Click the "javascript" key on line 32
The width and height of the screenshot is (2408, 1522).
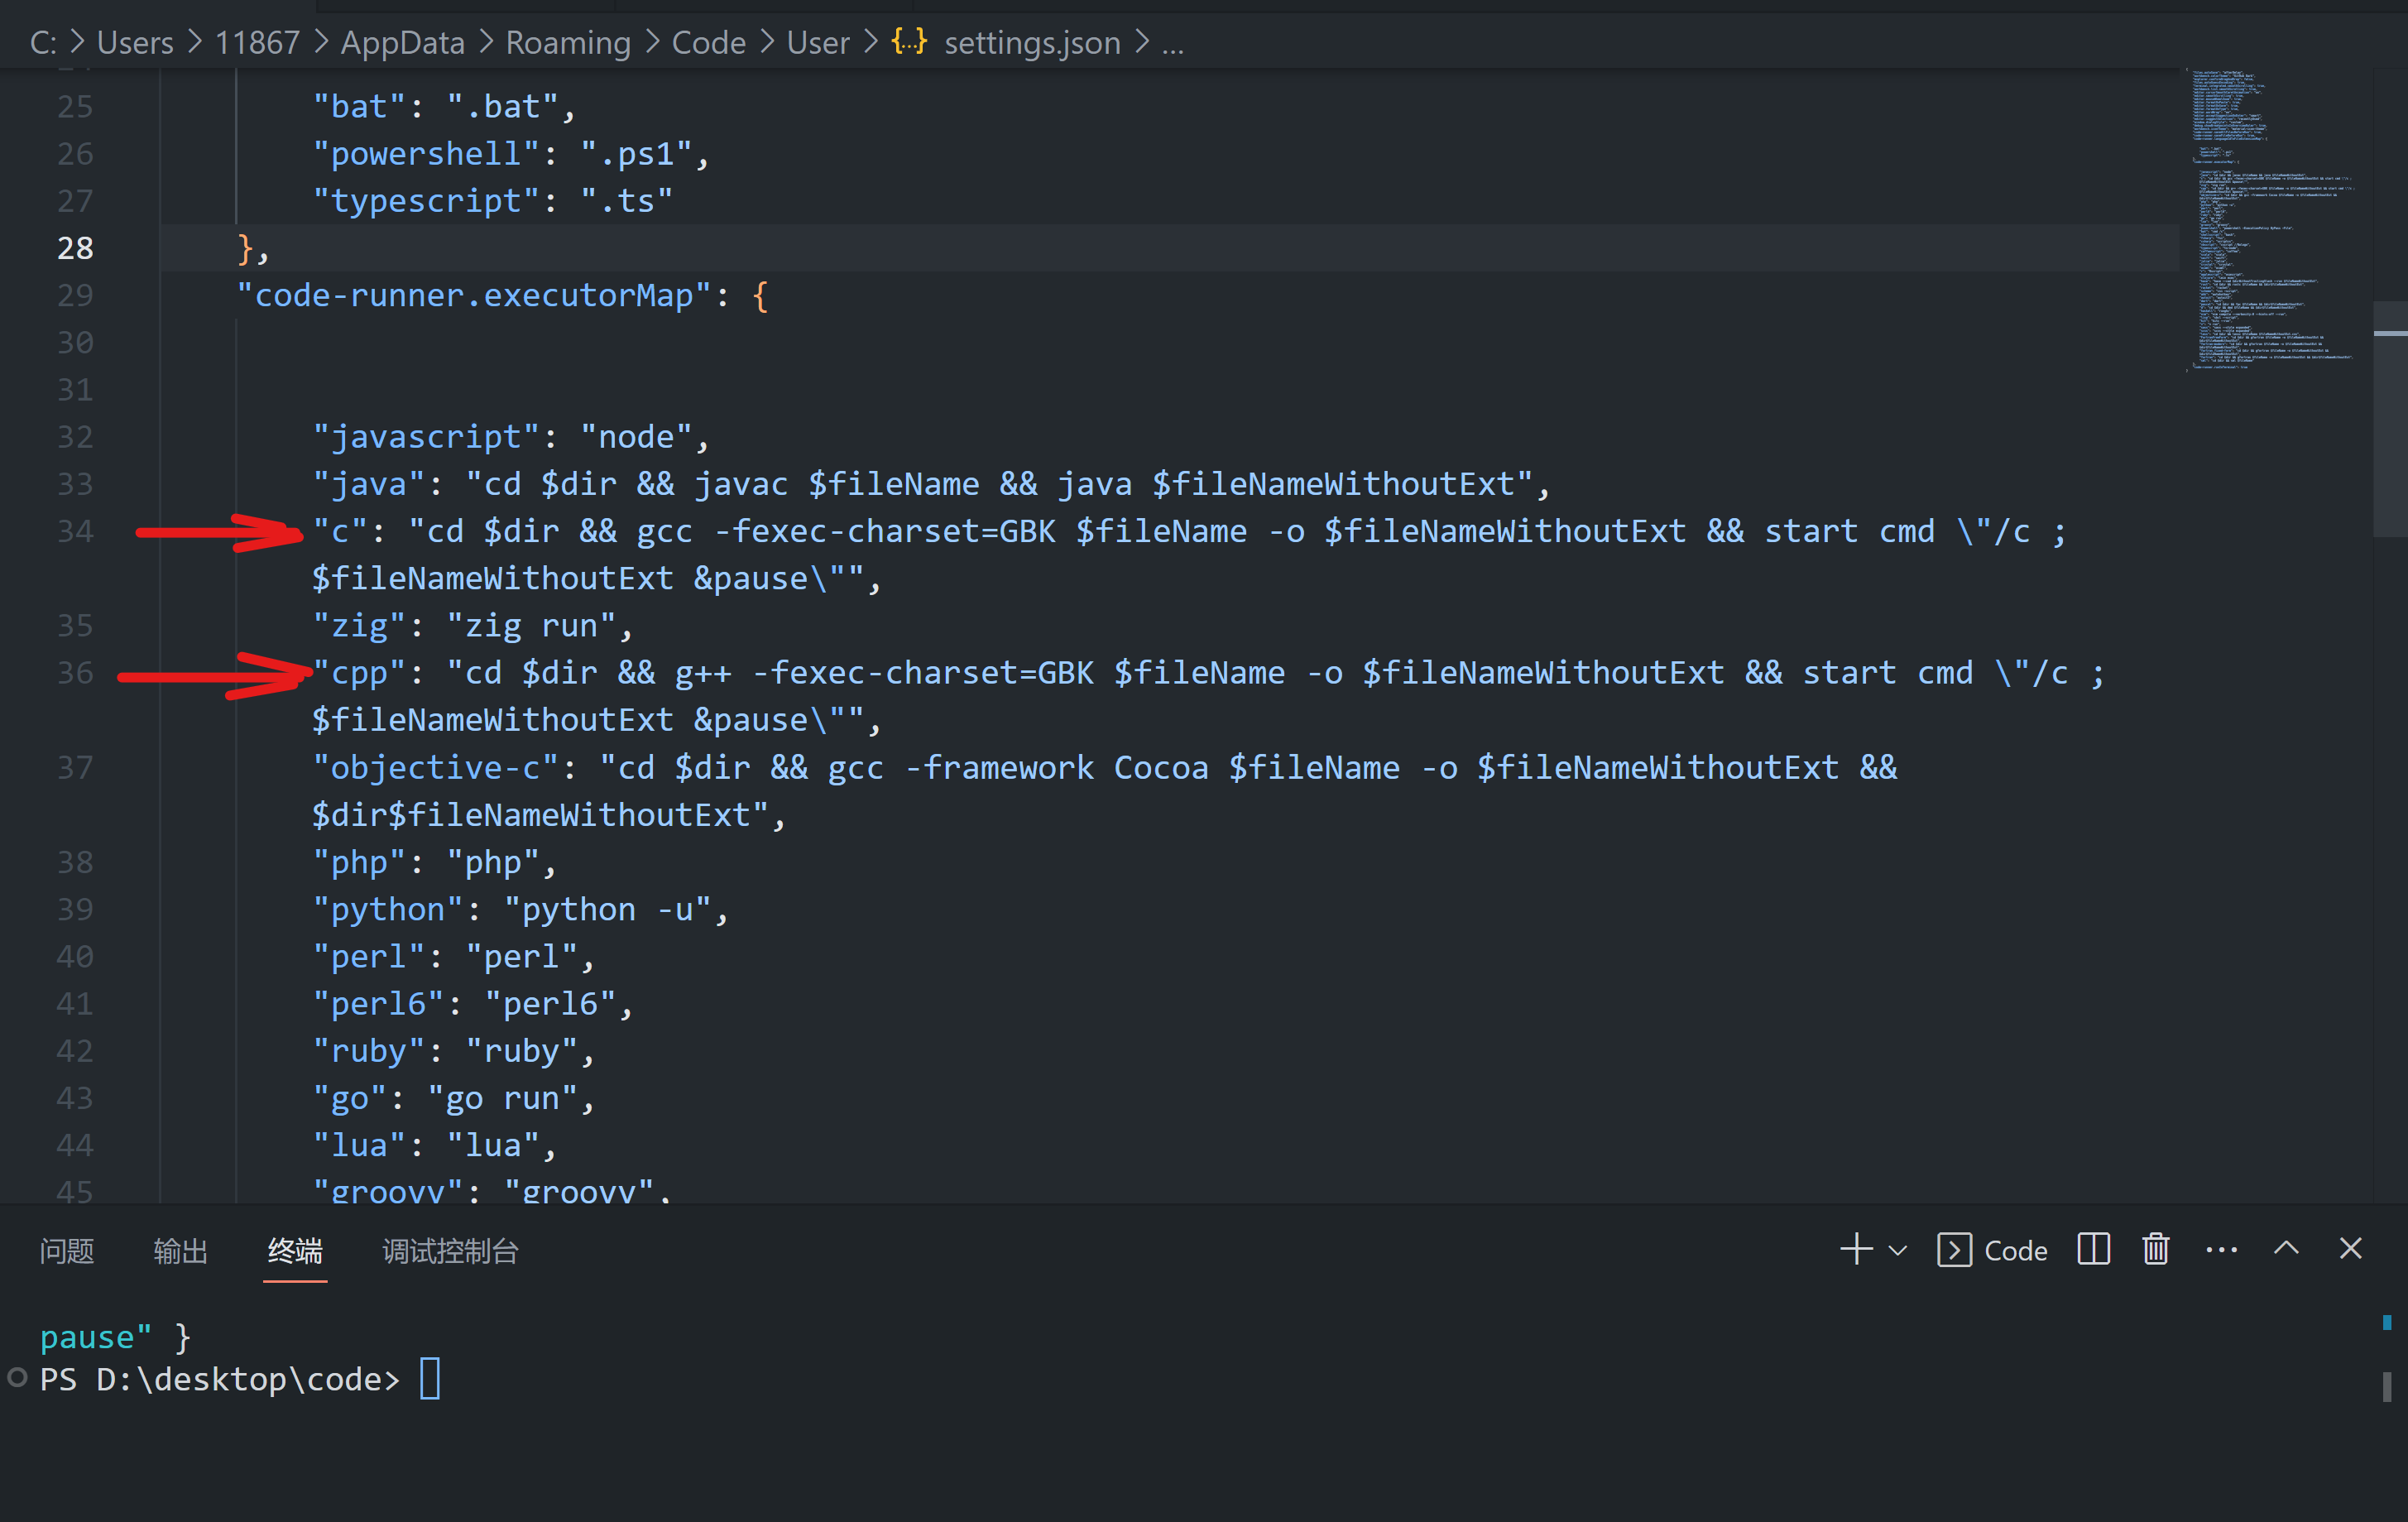point(426,437)
